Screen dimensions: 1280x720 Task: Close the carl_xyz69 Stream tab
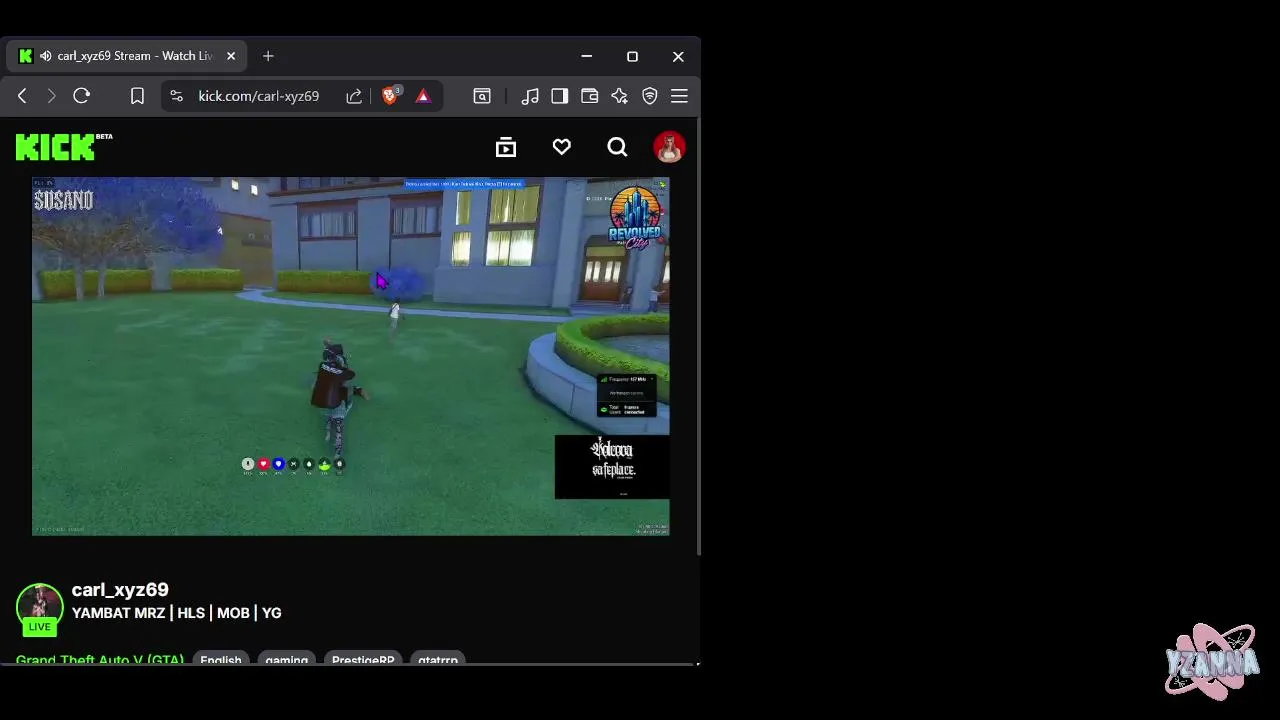click(231, 56)
